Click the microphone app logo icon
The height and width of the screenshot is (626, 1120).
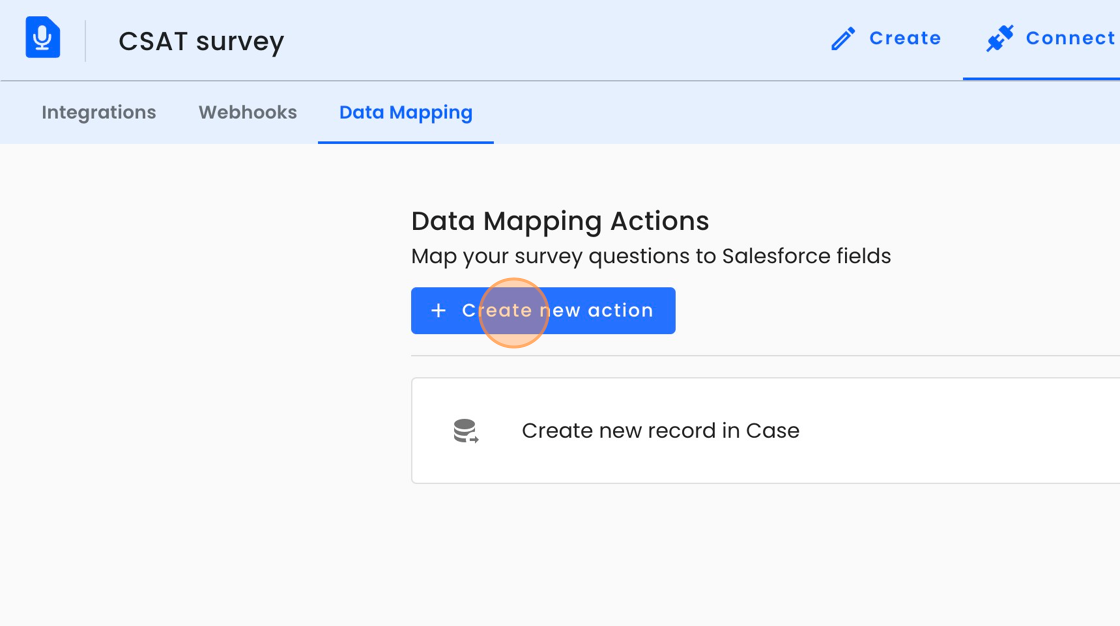43,39
